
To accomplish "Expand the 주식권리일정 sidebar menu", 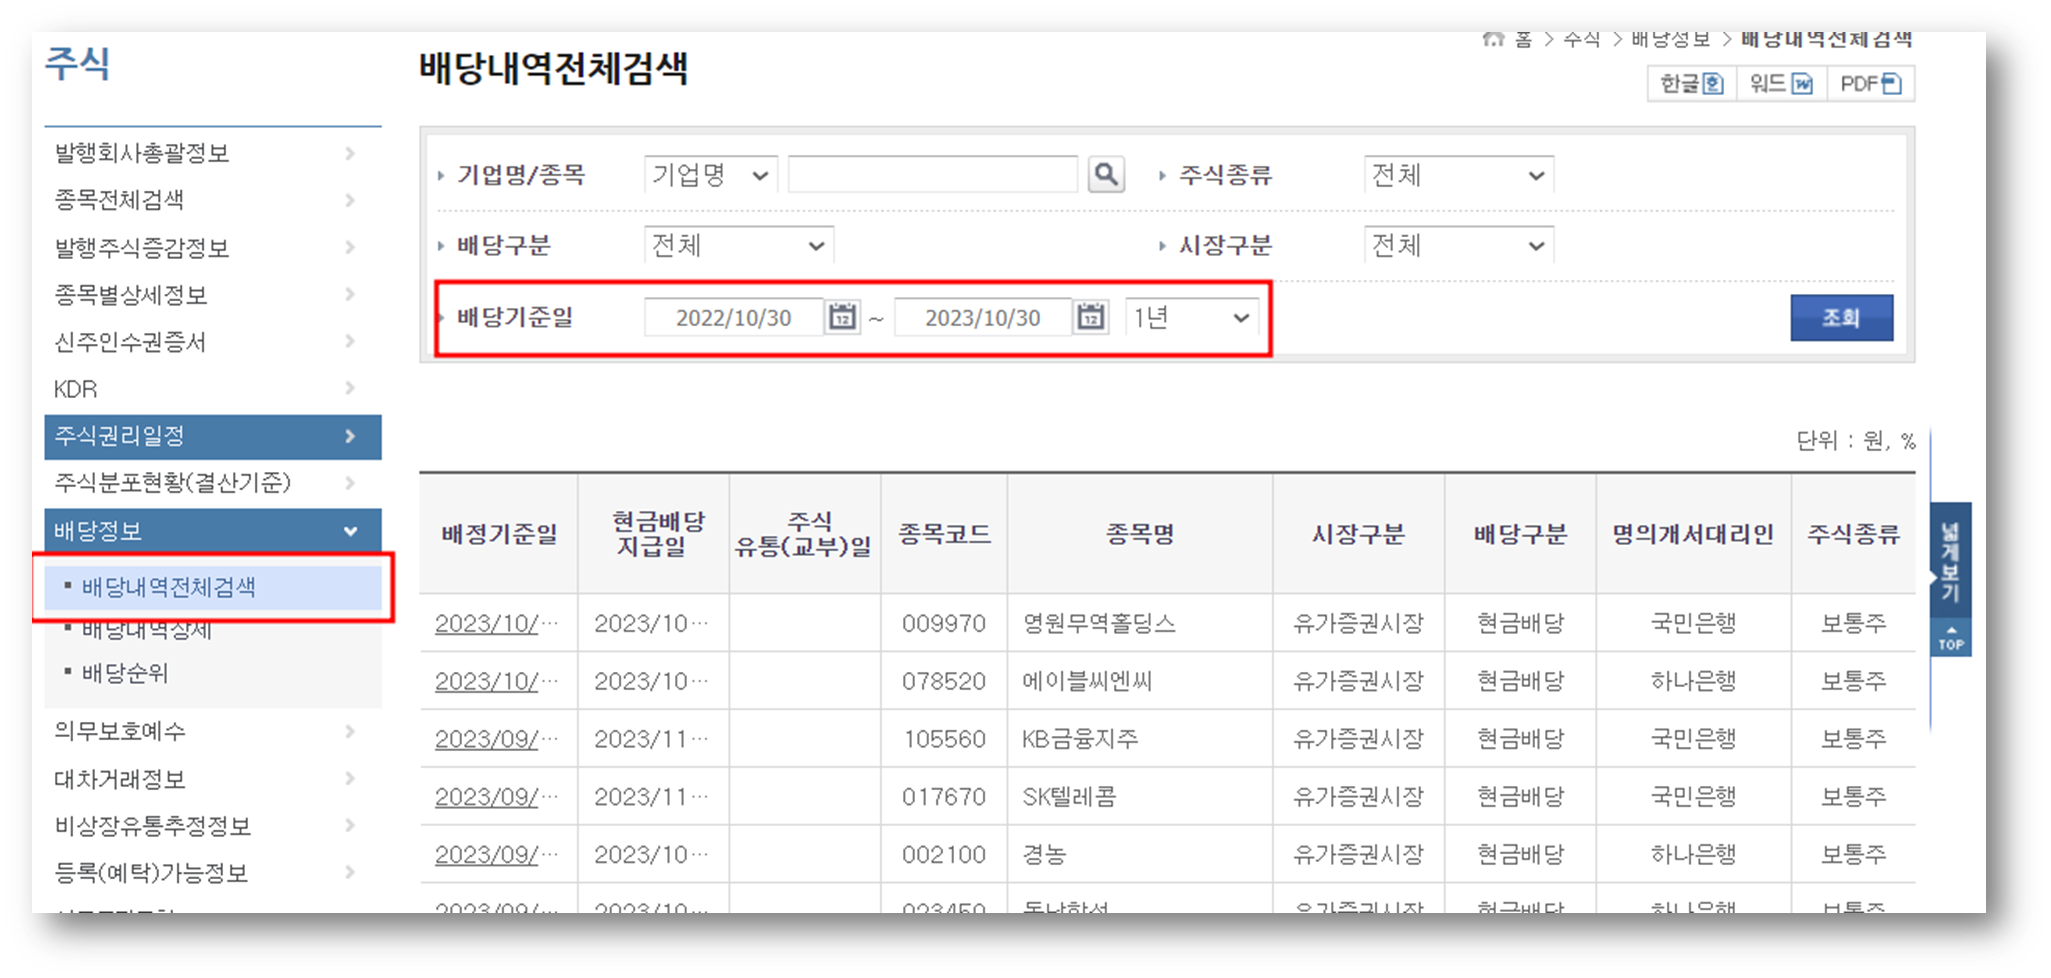I will coord(213,437).
